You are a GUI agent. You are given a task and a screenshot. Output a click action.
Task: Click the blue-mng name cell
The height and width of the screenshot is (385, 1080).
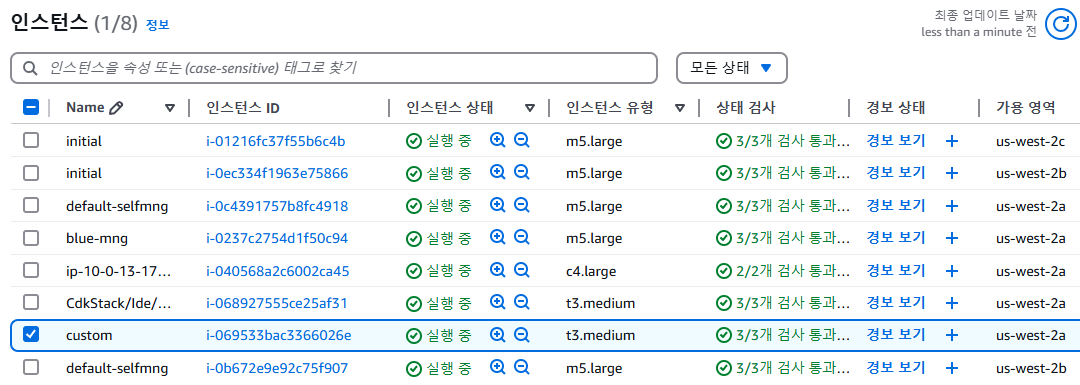click(96, 238)
